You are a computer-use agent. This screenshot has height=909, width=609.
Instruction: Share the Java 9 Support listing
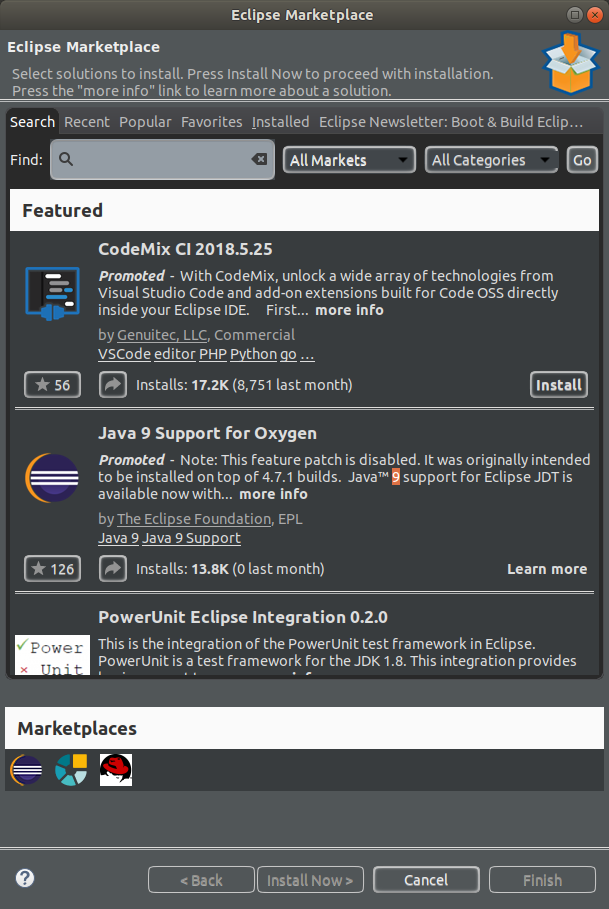point(112,569)
